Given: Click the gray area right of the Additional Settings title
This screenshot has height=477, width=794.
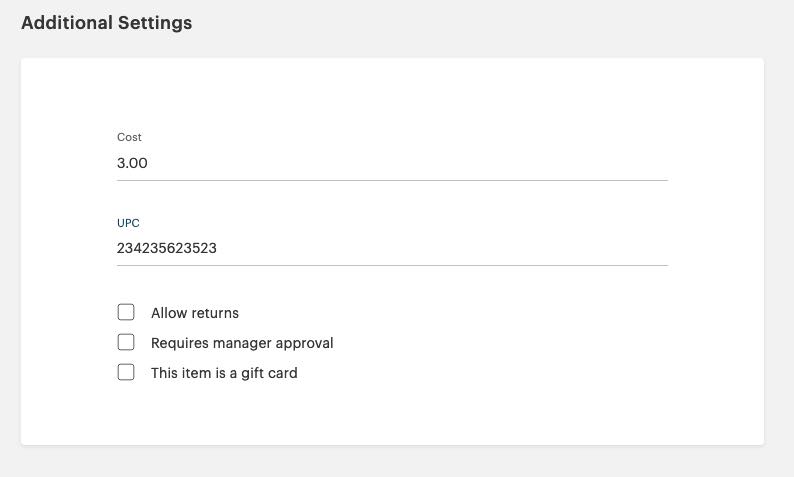Looking at the screenshot, I should (500, 23).
